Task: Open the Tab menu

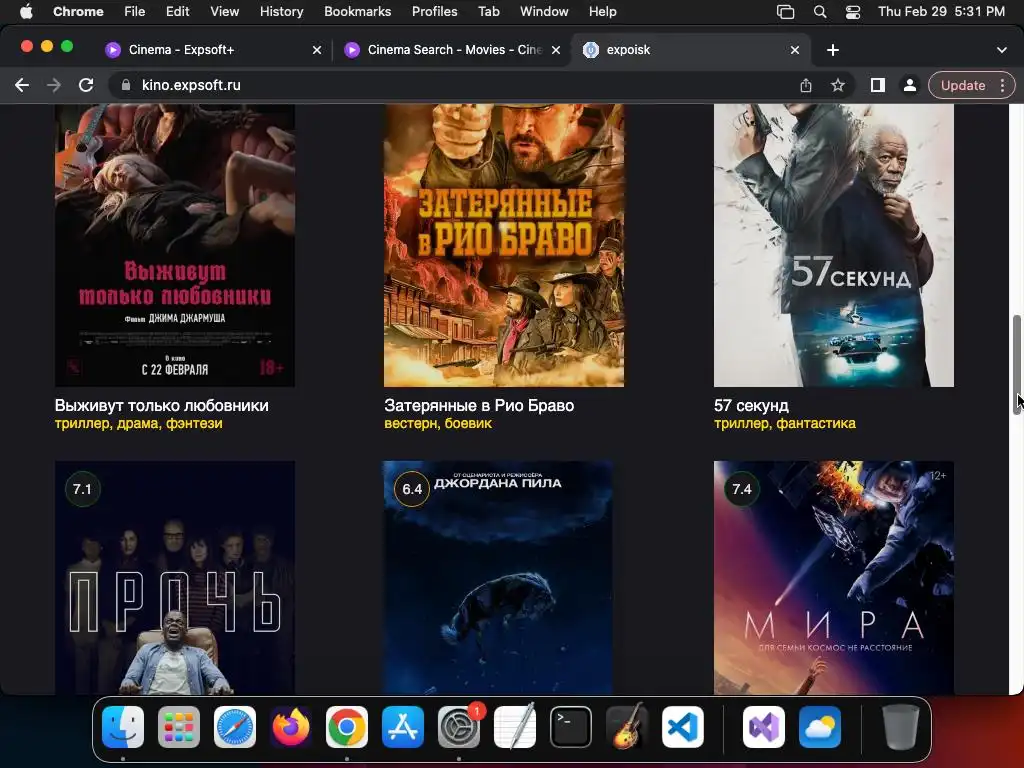Action: 488,12
